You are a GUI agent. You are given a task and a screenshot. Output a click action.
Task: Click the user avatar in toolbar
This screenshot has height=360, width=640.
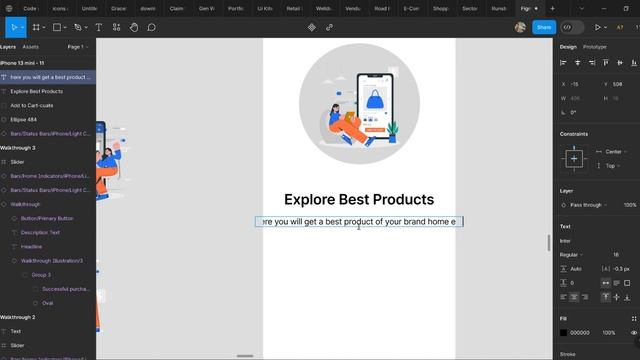[x=520, y=27]
